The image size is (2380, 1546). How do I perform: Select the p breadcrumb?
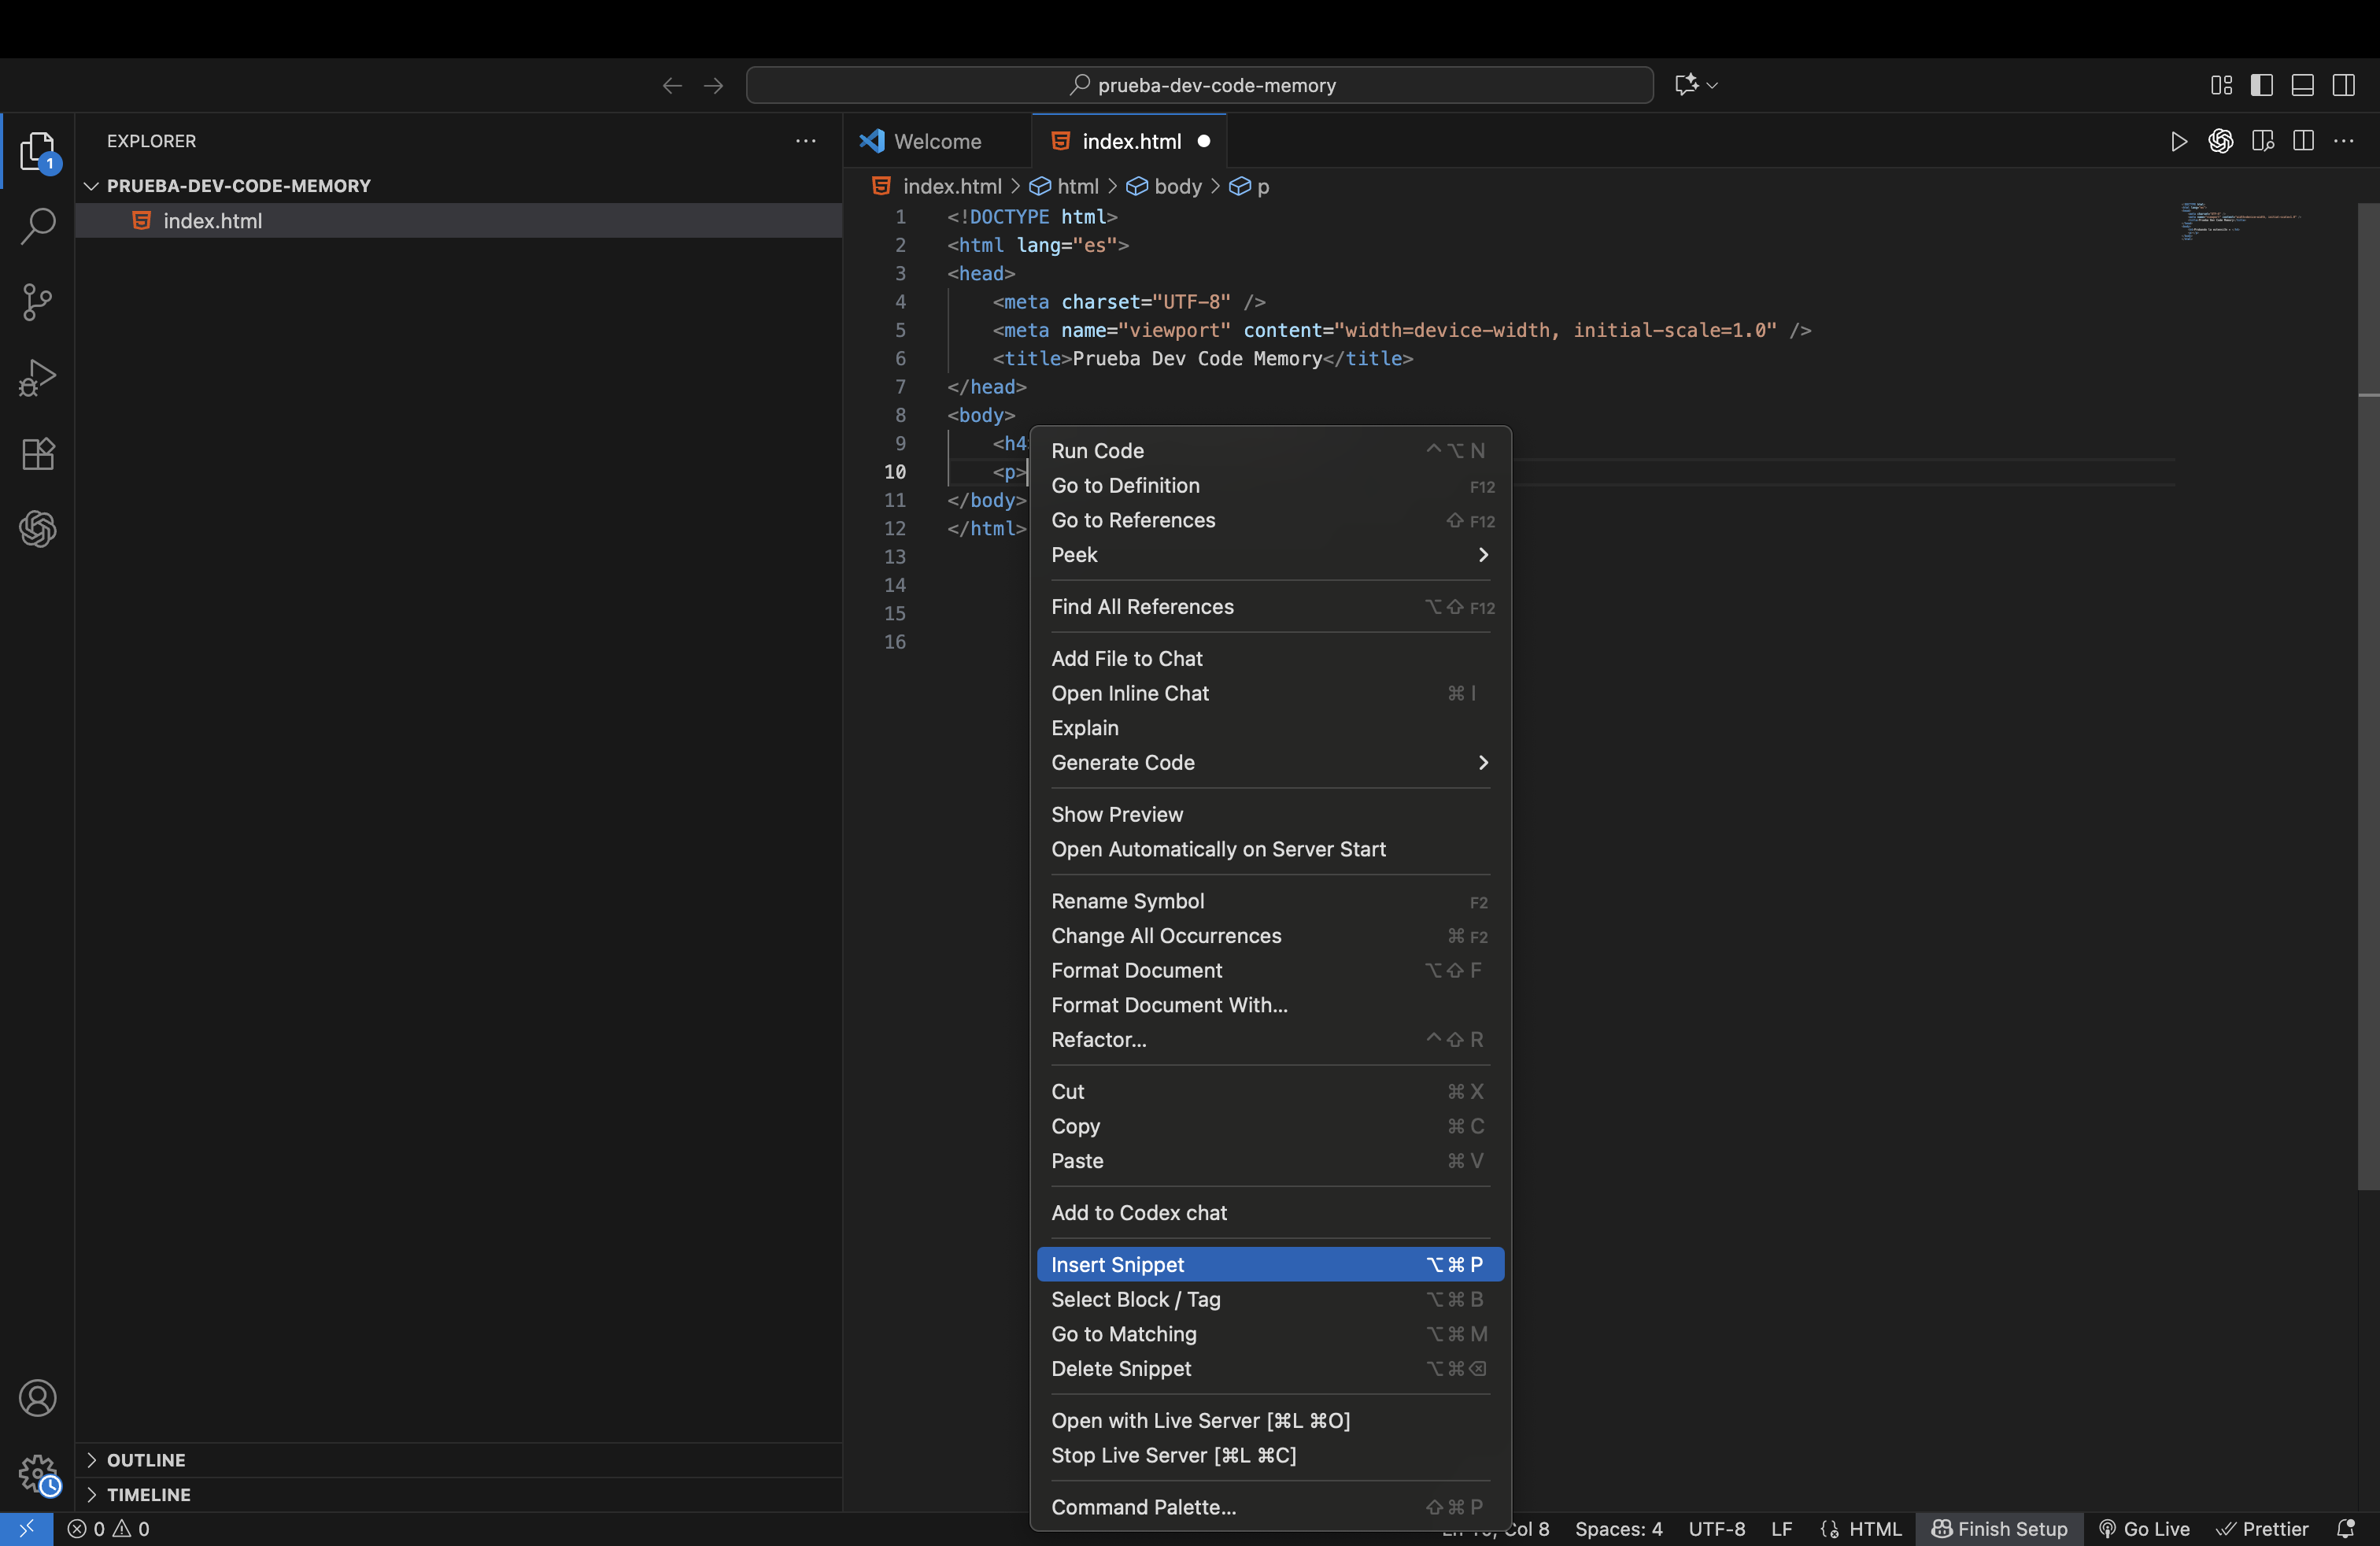1250,187
